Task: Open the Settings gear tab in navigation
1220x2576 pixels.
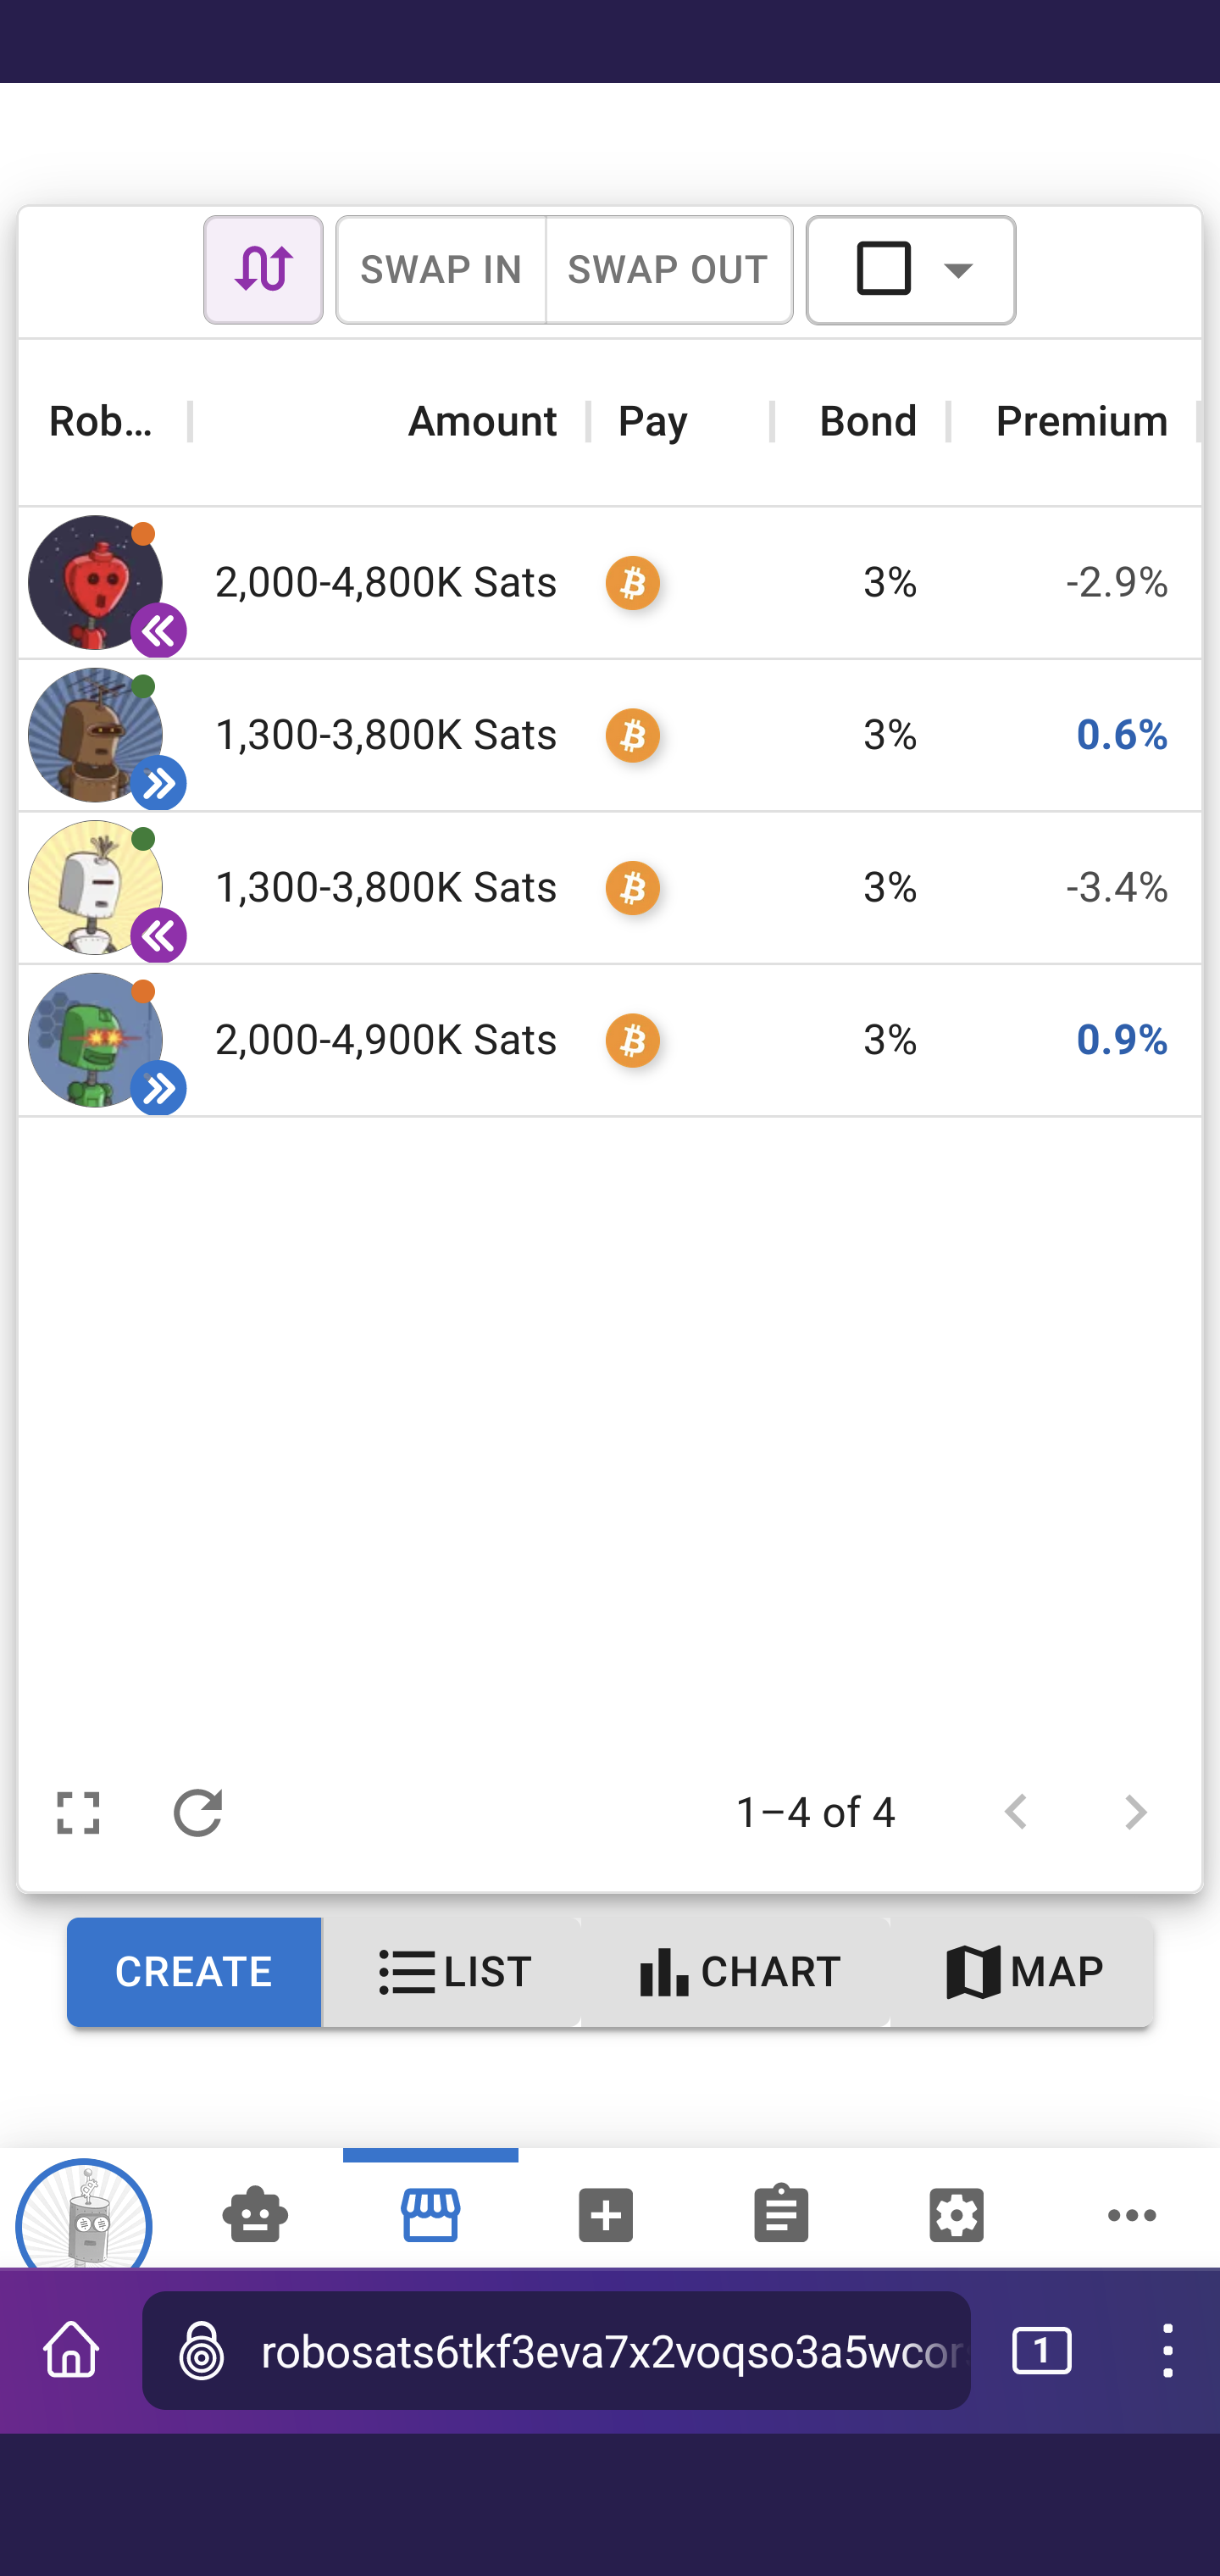Action: click(956, 2214)
